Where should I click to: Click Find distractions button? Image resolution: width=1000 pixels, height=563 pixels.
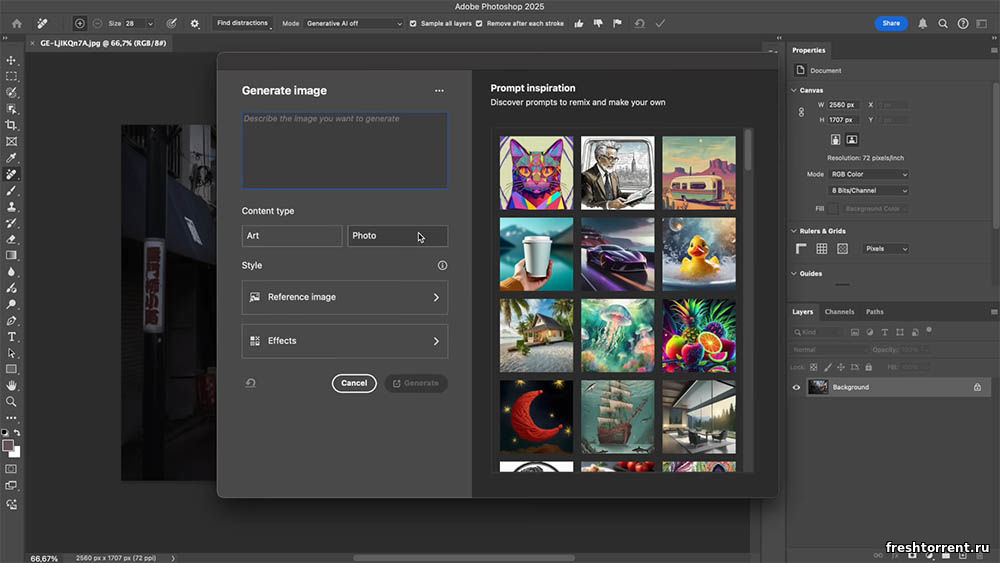click(242, 24)
